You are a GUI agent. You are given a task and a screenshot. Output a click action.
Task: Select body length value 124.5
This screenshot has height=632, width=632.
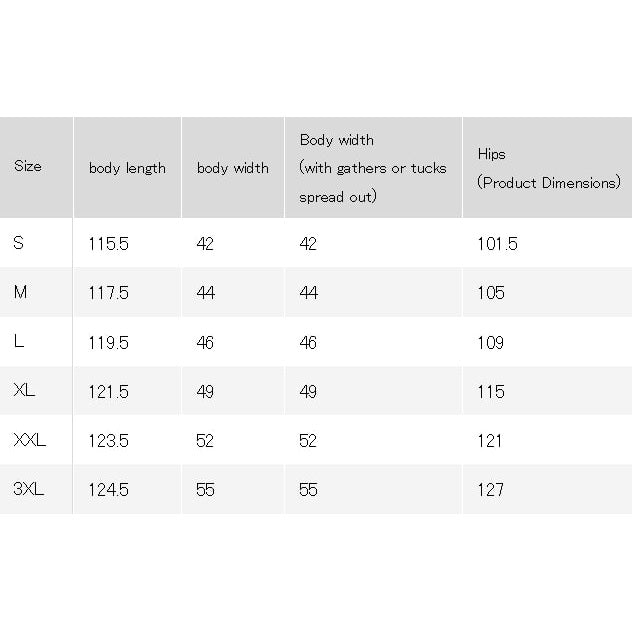(x=108, y=490)
